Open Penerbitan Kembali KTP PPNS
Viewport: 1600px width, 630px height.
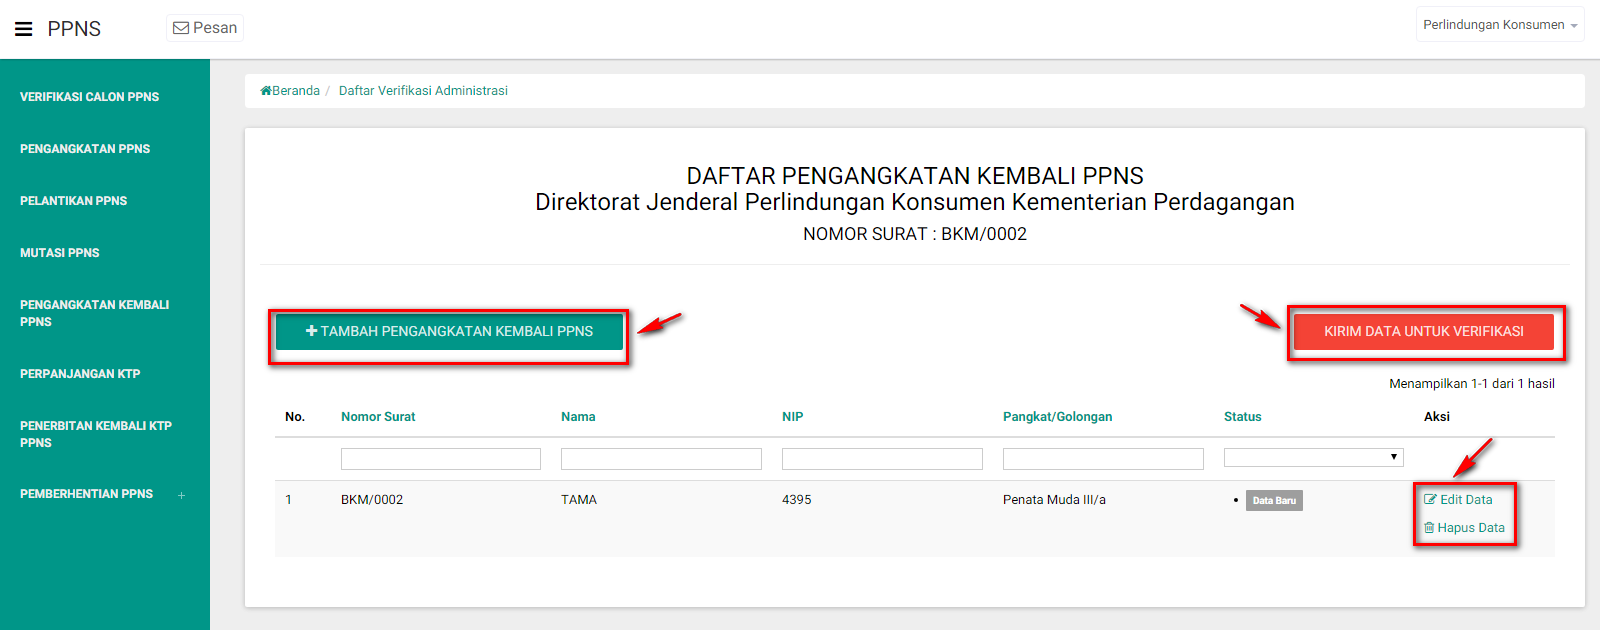[95, 434]
